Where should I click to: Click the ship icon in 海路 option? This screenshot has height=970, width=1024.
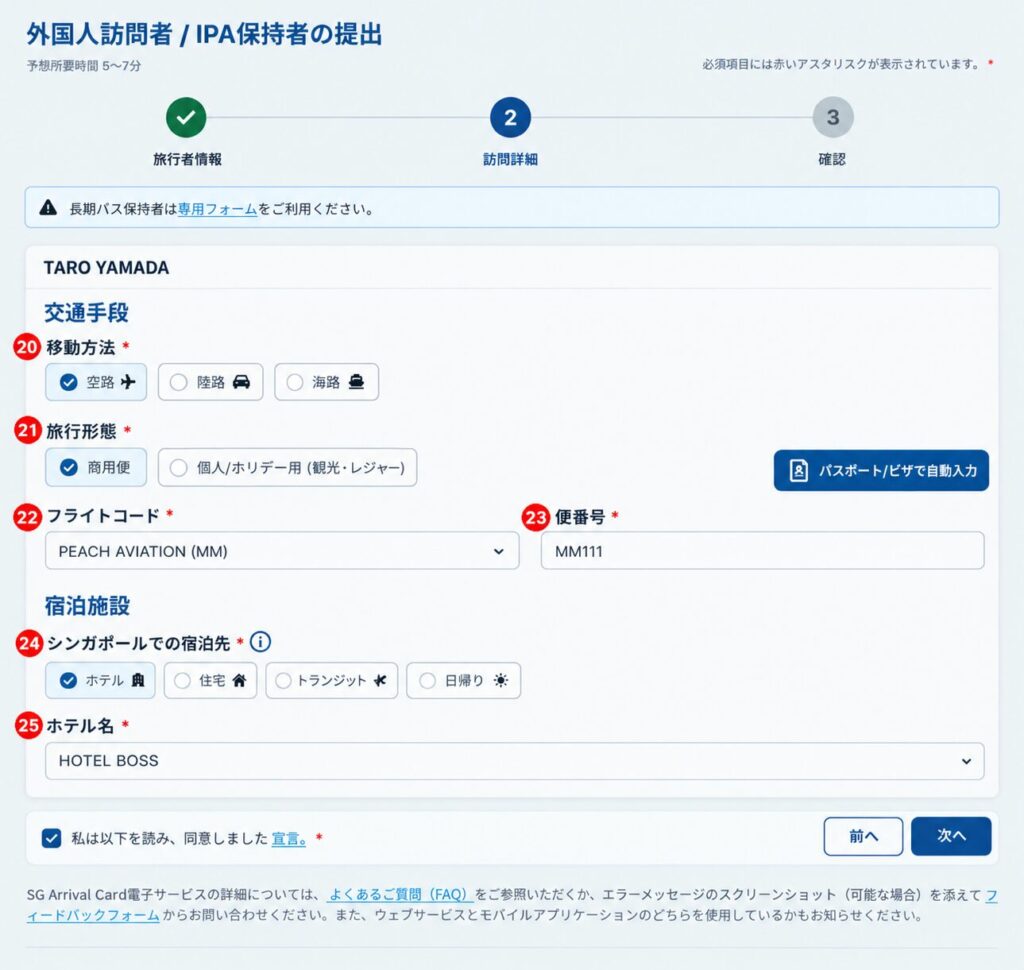click(356, 382)
